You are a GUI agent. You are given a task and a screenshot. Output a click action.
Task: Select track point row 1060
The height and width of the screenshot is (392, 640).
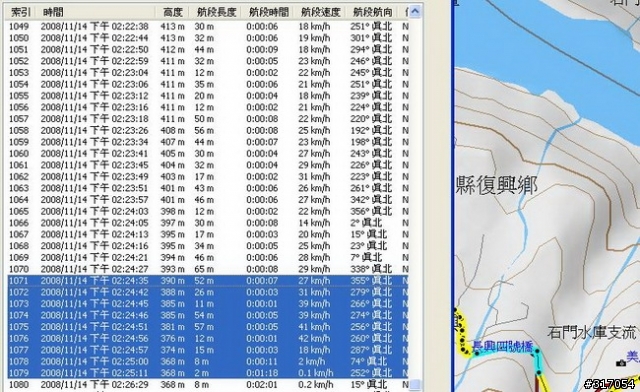tap(208, 154)
